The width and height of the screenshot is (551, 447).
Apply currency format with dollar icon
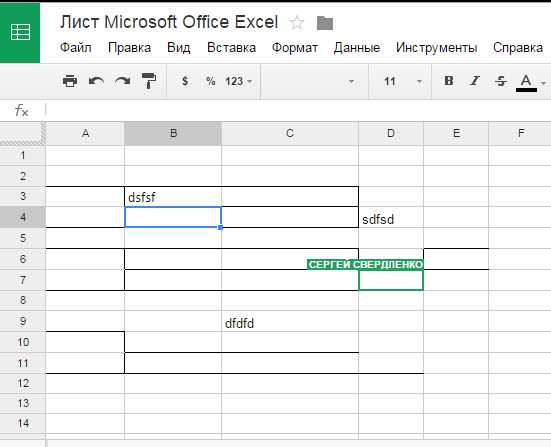[x=185, y=81]
